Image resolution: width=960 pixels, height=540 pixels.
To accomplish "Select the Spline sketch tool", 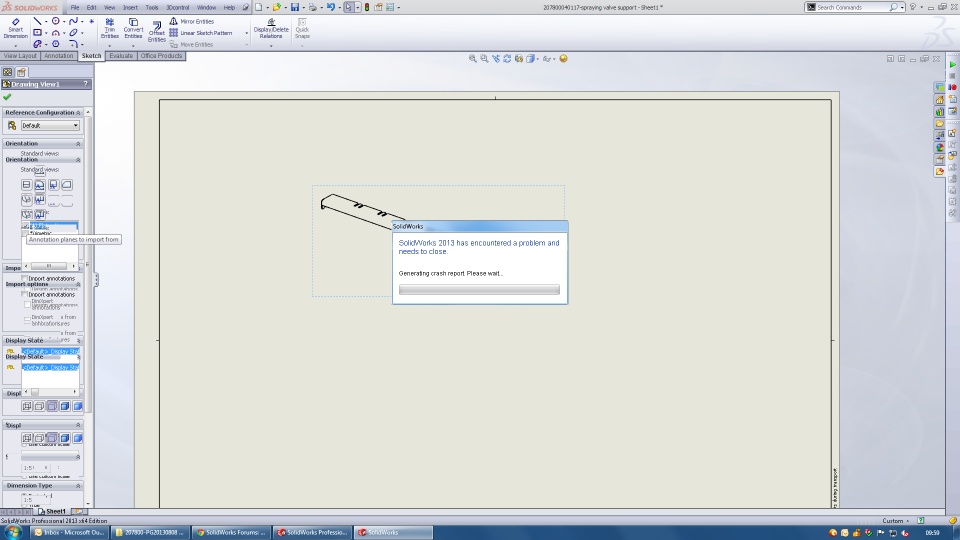I will point(73,21).
